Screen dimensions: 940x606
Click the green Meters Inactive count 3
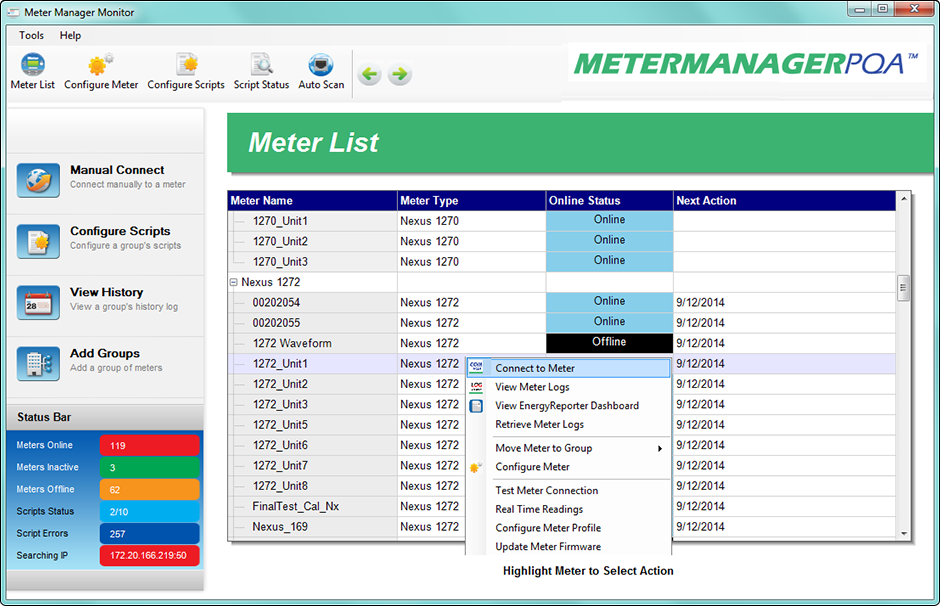149,468
